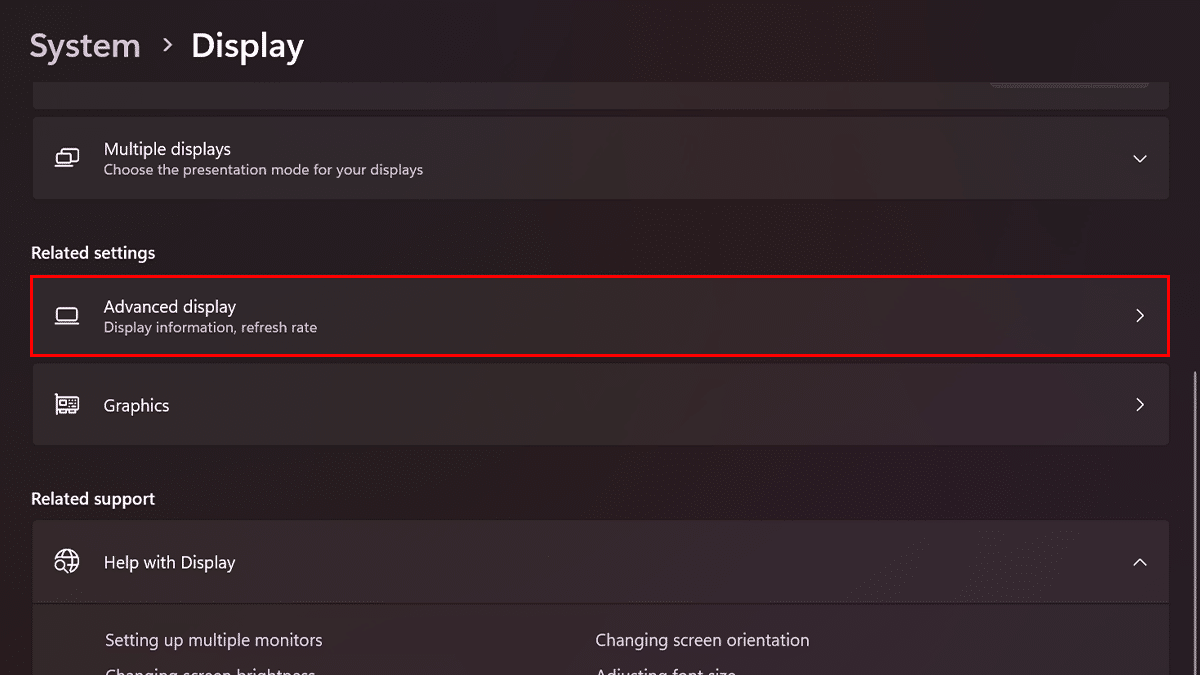The image size is (1200, 675).
Task: Click the Multiple displays label text
Action: (167, 149)
